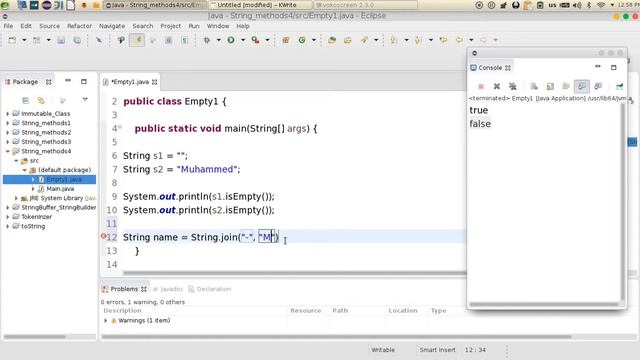Click the Debug (bug) toolbar icon
The width and height of the screenshot is (640, 360).
pos(207,40)
